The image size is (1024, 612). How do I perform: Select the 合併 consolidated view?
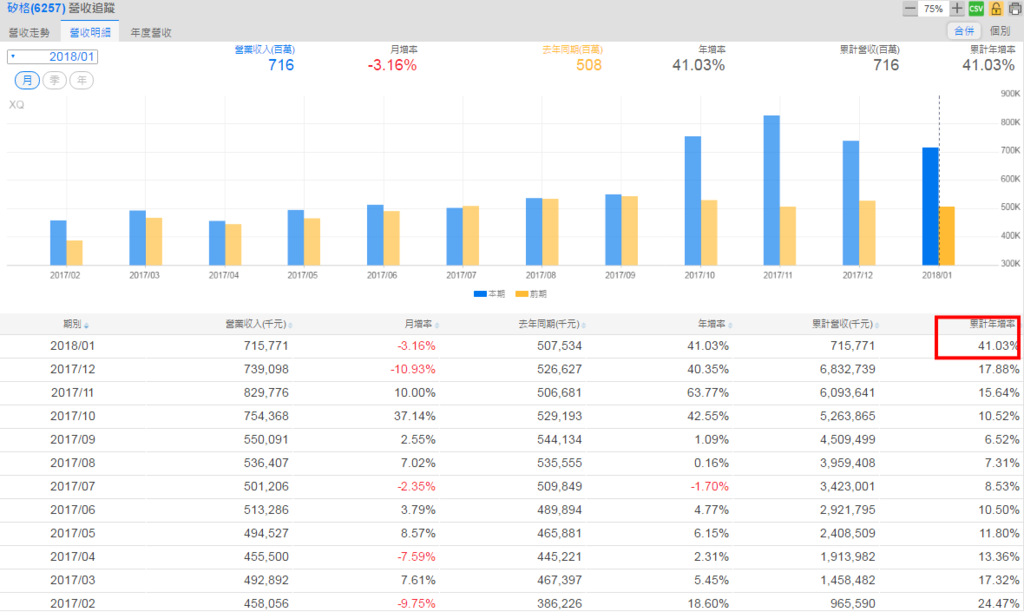965,31
